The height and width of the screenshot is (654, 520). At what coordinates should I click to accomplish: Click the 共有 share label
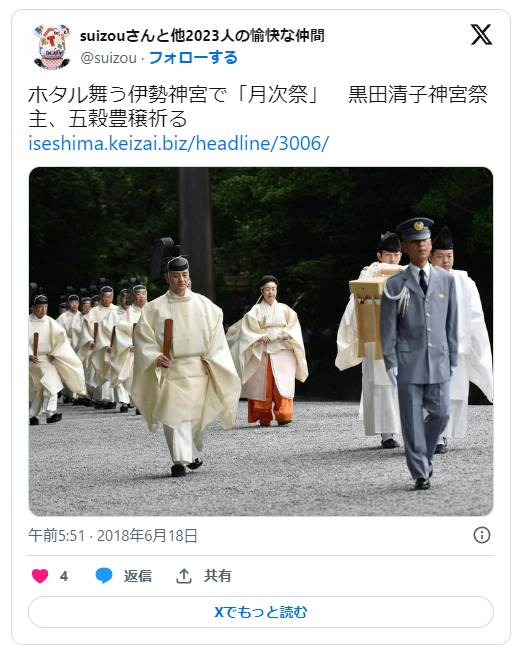coord(217,576)
